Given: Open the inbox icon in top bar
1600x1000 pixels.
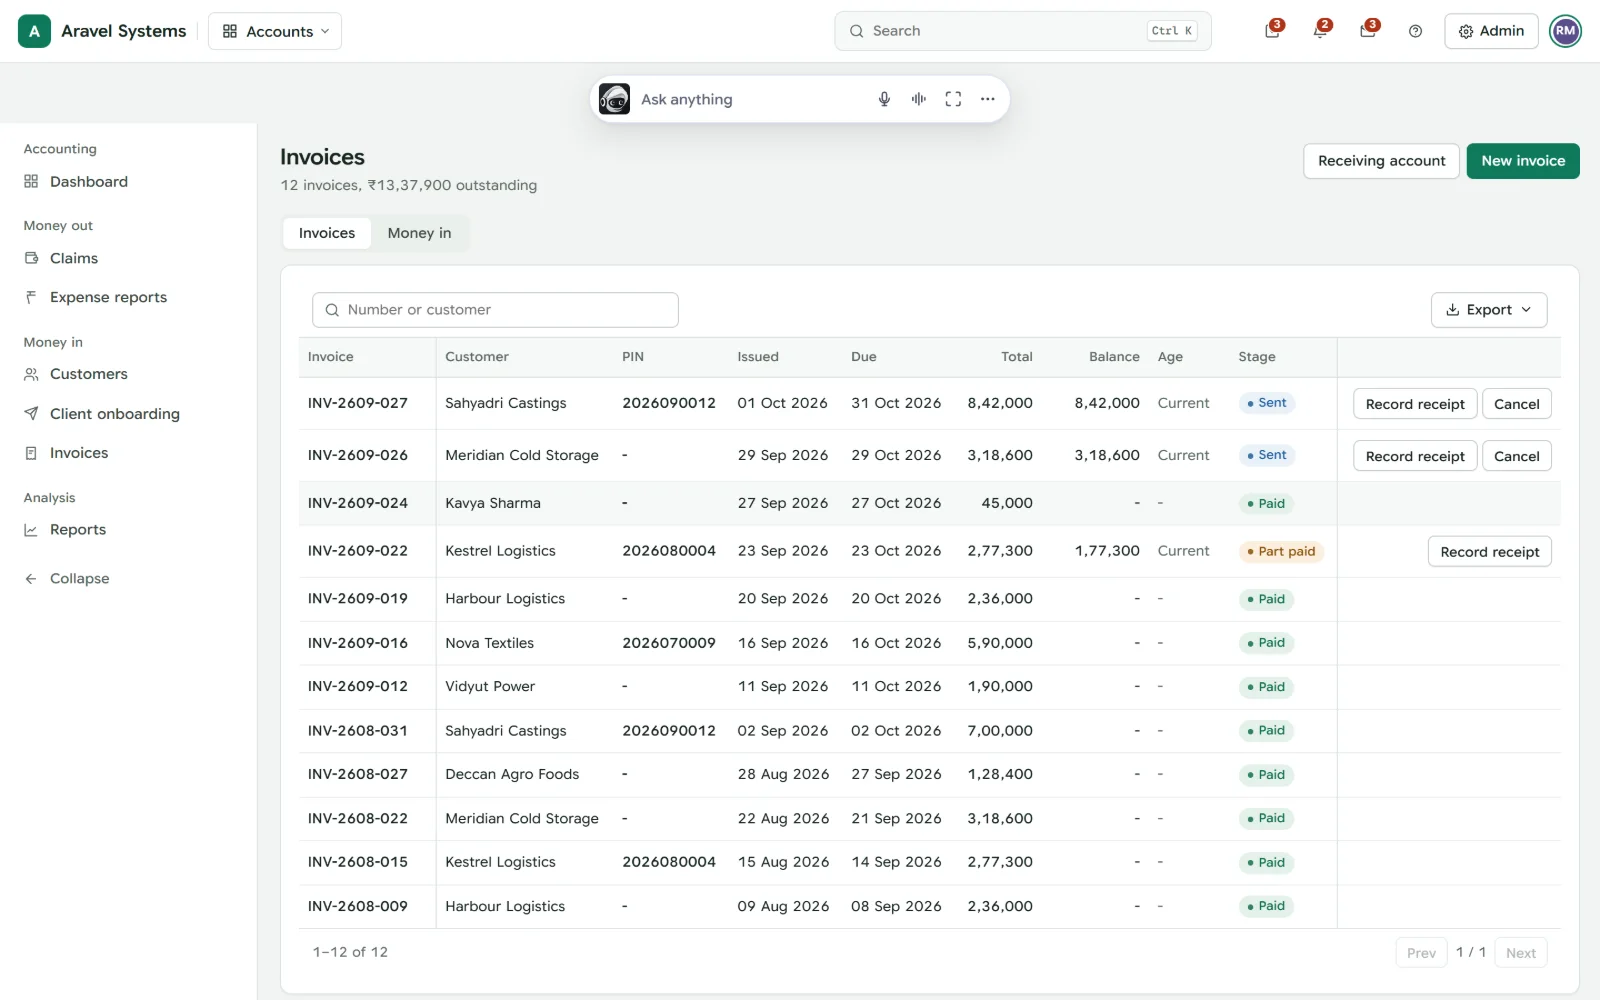Looking at the screenshot, I should pyautogui.click(x=1368, y=31).
